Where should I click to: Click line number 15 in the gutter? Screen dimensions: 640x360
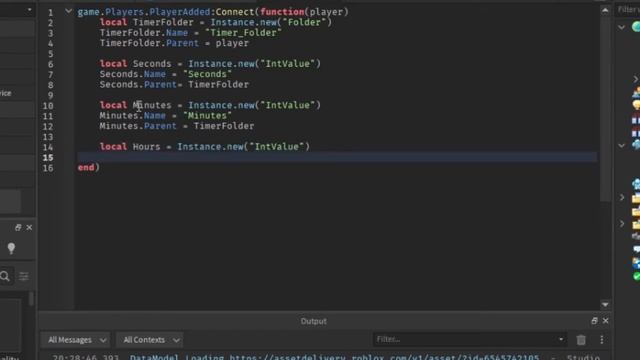pos(48,157)
